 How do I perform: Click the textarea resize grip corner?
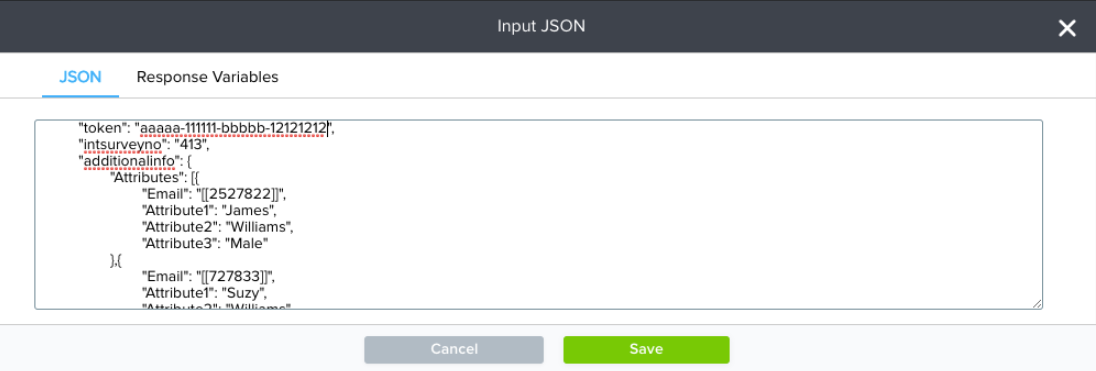click(1037, 303)
